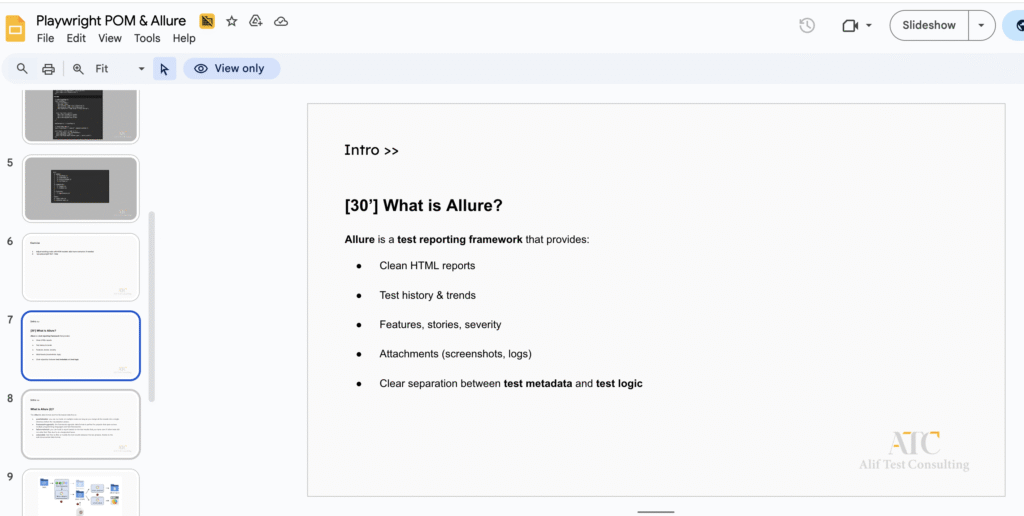Open version history clock icon

(807, 26)
